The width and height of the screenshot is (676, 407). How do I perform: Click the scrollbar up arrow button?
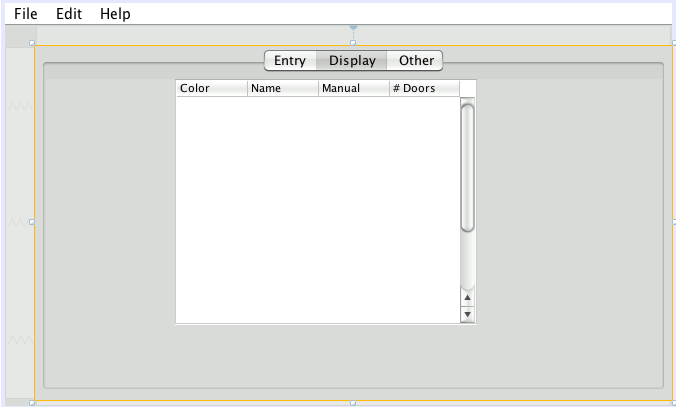pyautogui.click(x=467, y=297)
